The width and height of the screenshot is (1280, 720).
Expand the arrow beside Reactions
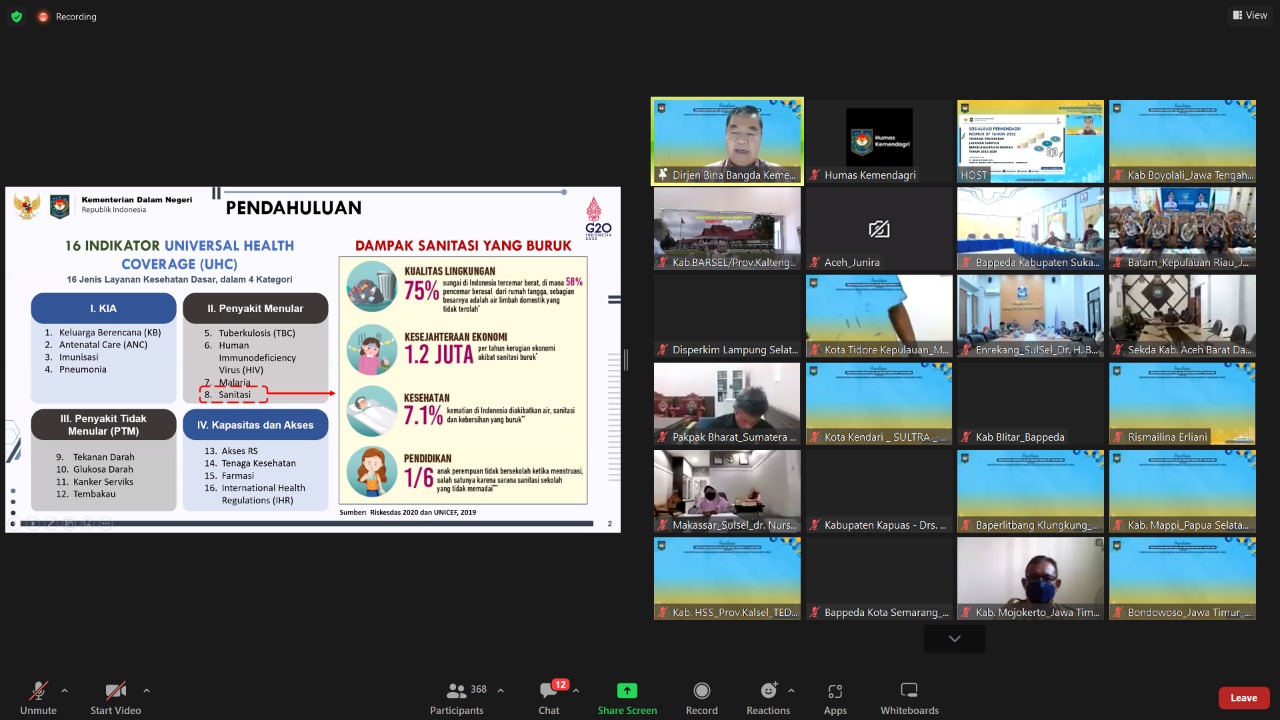[791, 690]
